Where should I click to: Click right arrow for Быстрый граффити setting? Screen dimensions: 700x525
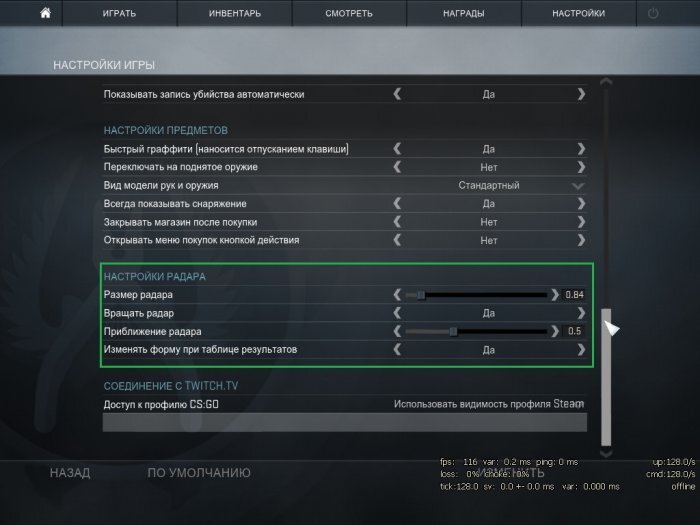581,149
